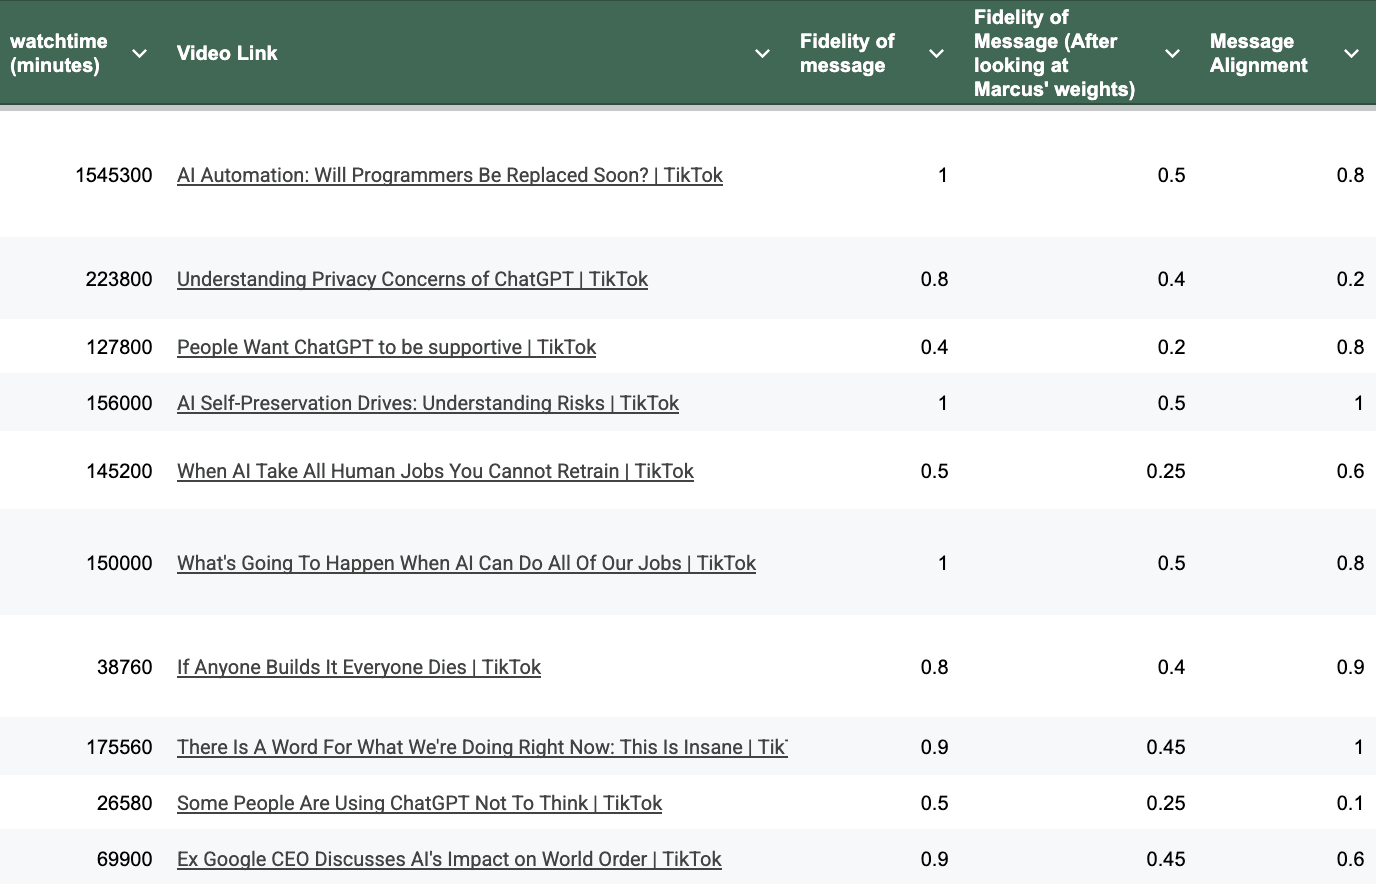
Task: Select Marcus' weights 0.4 in Privacy Concerns row
Action: (1171, 279)
